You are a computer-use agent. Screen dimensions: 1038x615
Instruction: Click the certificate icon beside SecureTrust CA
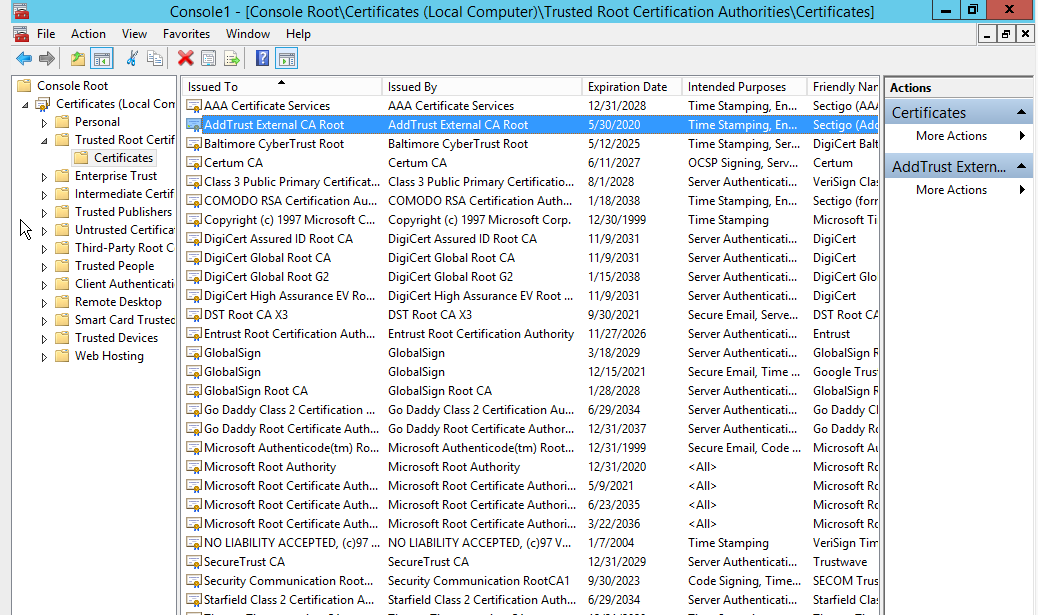click(x=194, y=562)
